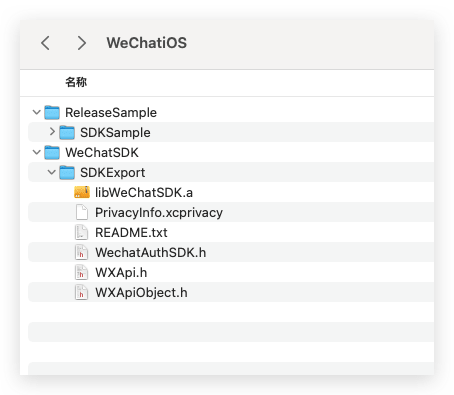Select the WeChatSDK name text
This screenshot has height=395, width=454.
102,153
